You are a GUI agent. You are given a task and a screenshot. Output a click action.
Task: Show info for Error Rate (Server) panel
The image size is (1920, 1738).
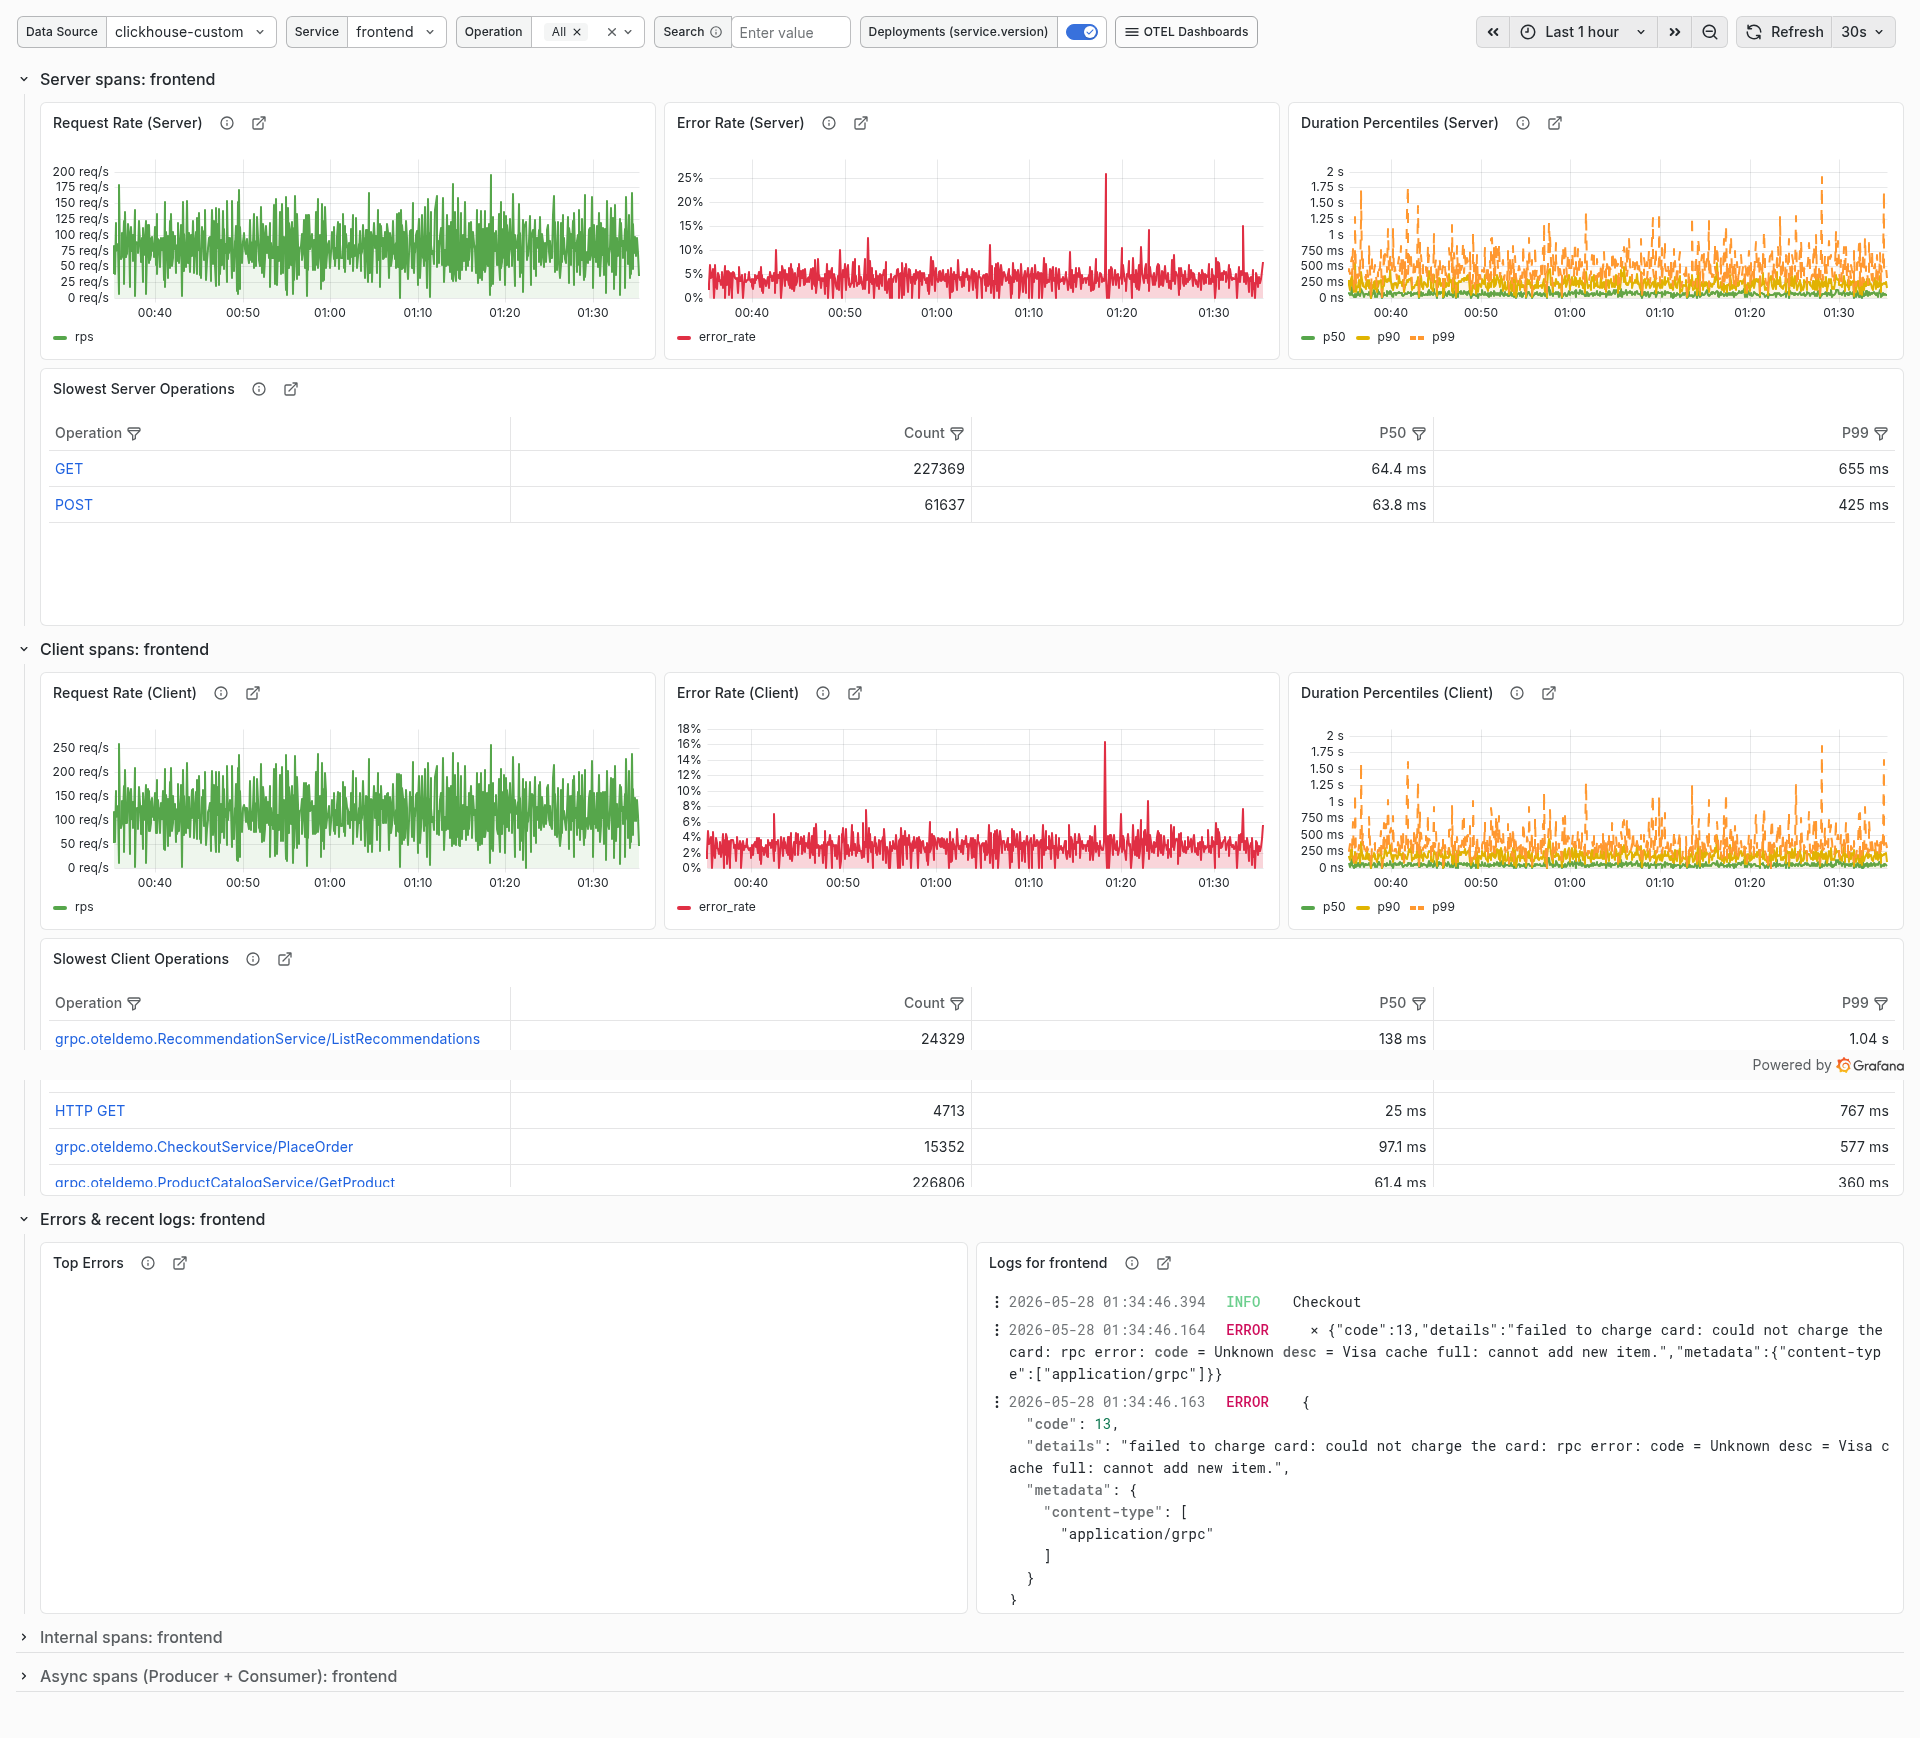[x=829, y=123]
